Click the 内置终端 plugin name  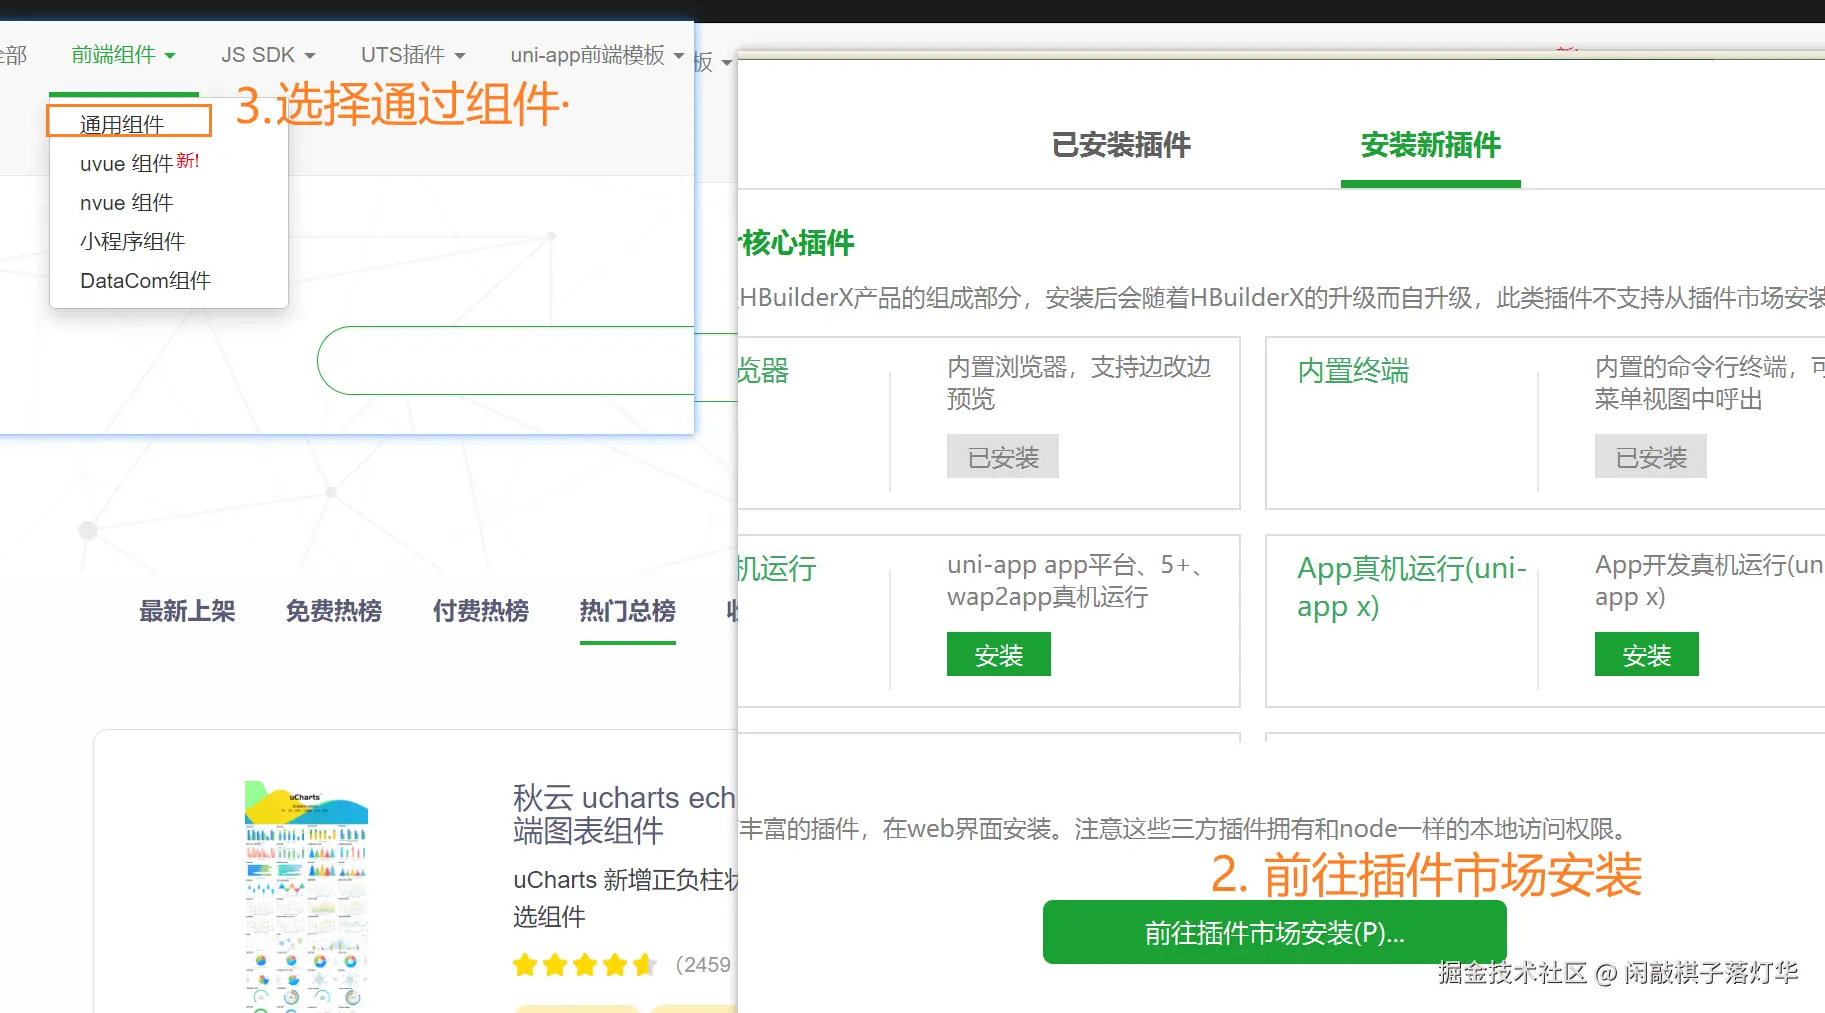(x=1353, y=371)
